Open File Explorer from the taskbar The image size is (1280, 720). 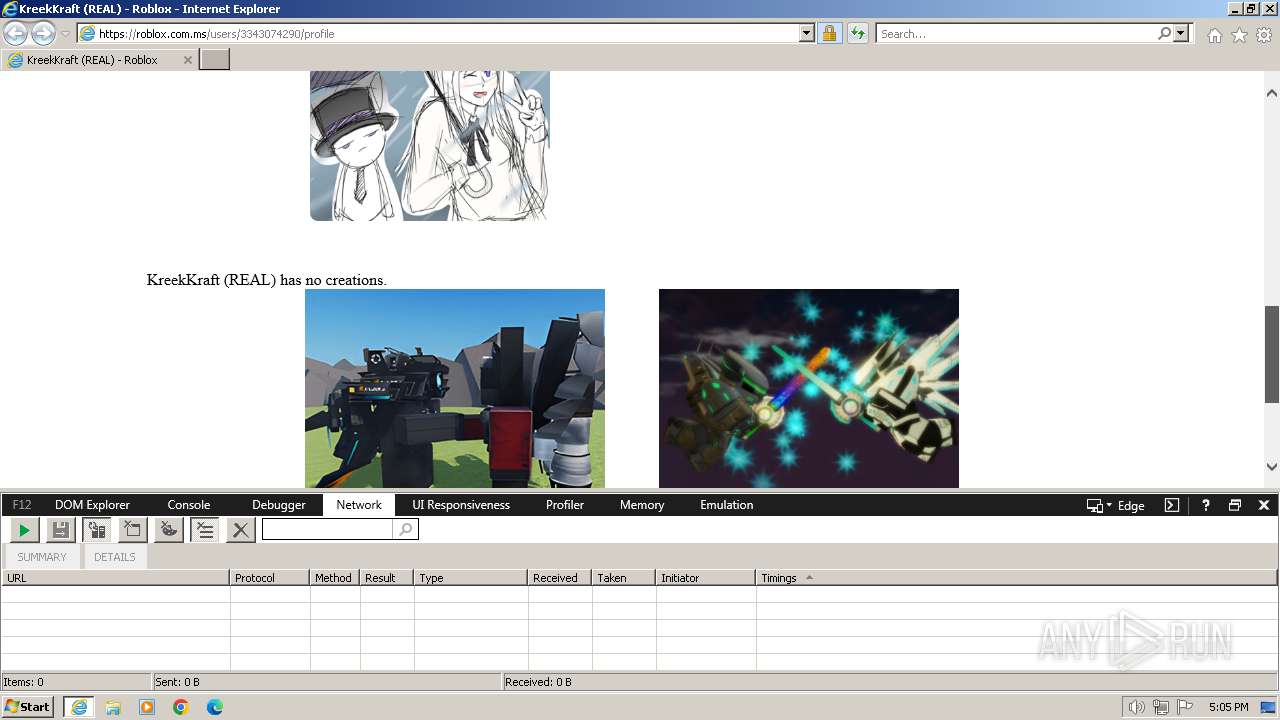(x=113, y=707)
